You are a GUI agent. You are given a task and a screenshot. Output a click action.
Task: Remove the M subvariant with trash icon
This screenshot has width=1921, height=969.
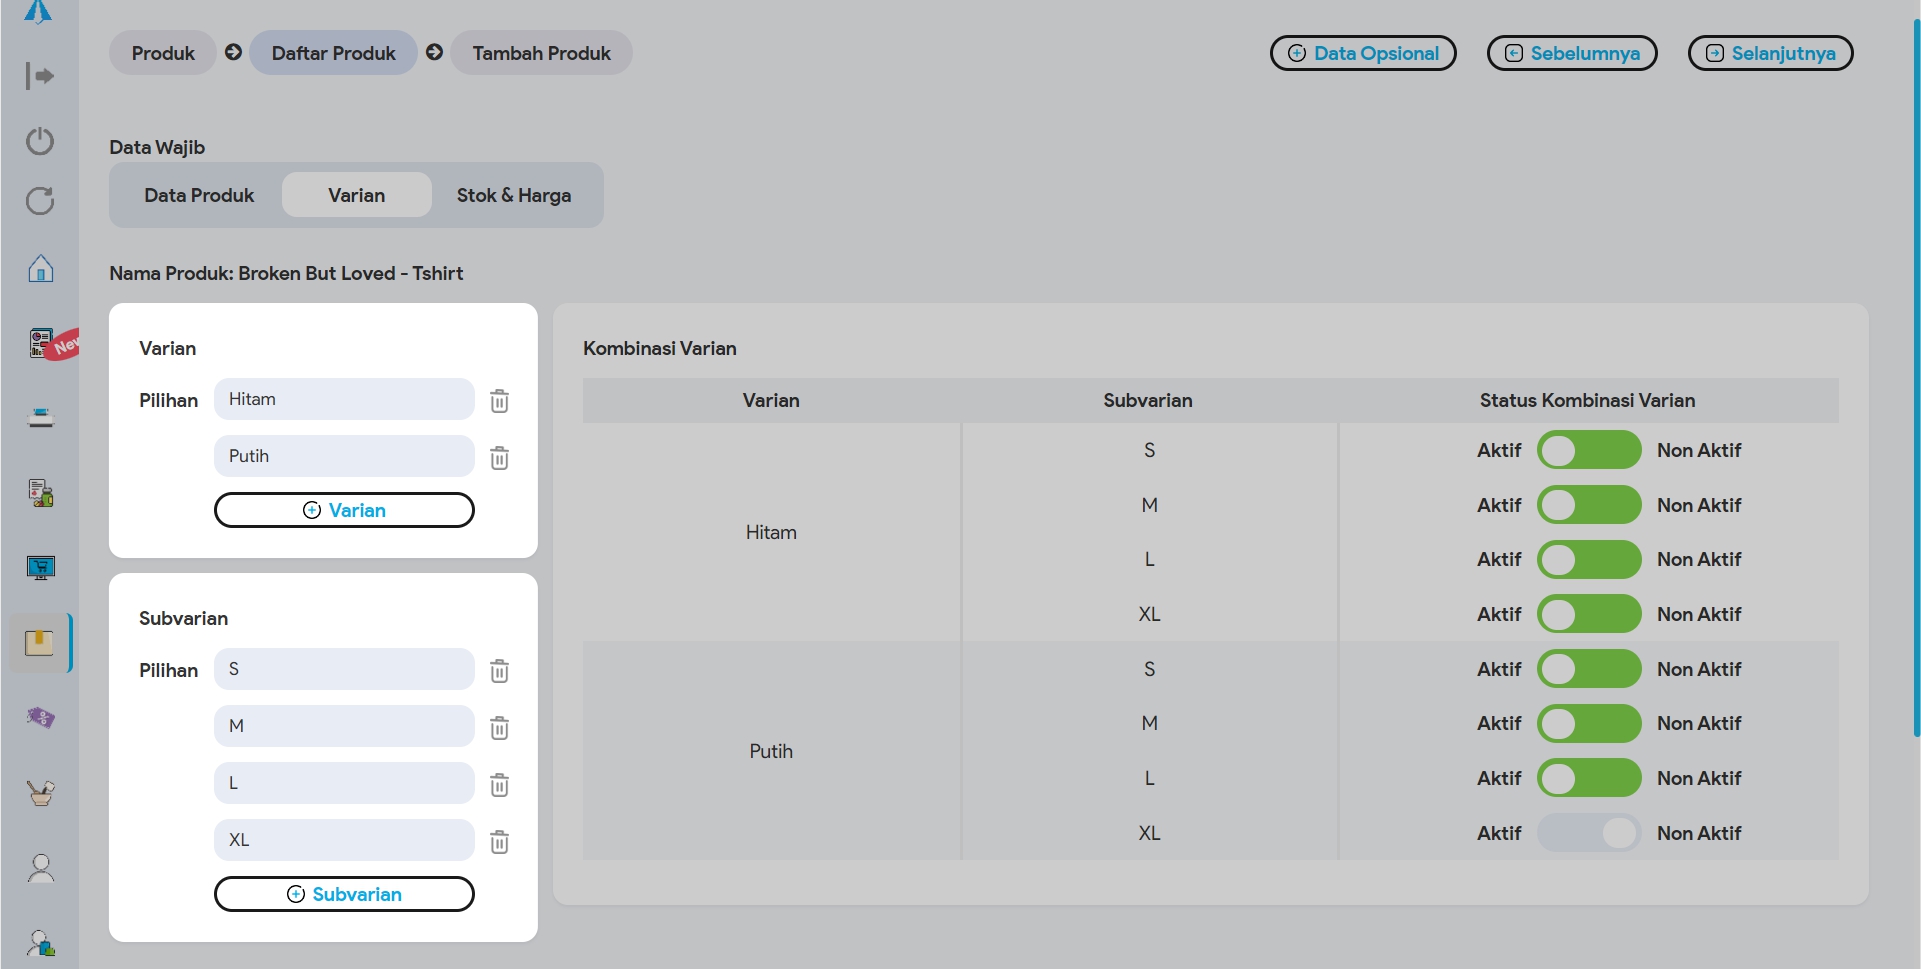[499, 728]
